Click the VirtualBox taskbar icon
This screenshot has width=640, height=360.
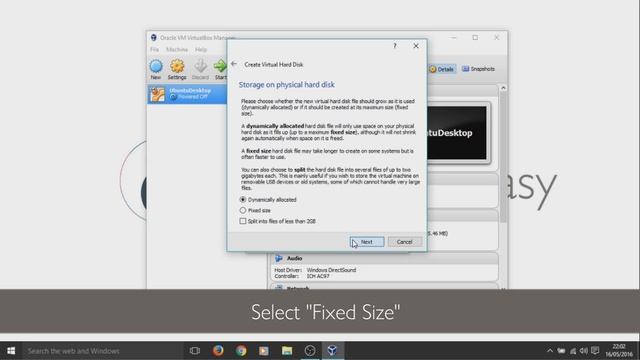333,351
